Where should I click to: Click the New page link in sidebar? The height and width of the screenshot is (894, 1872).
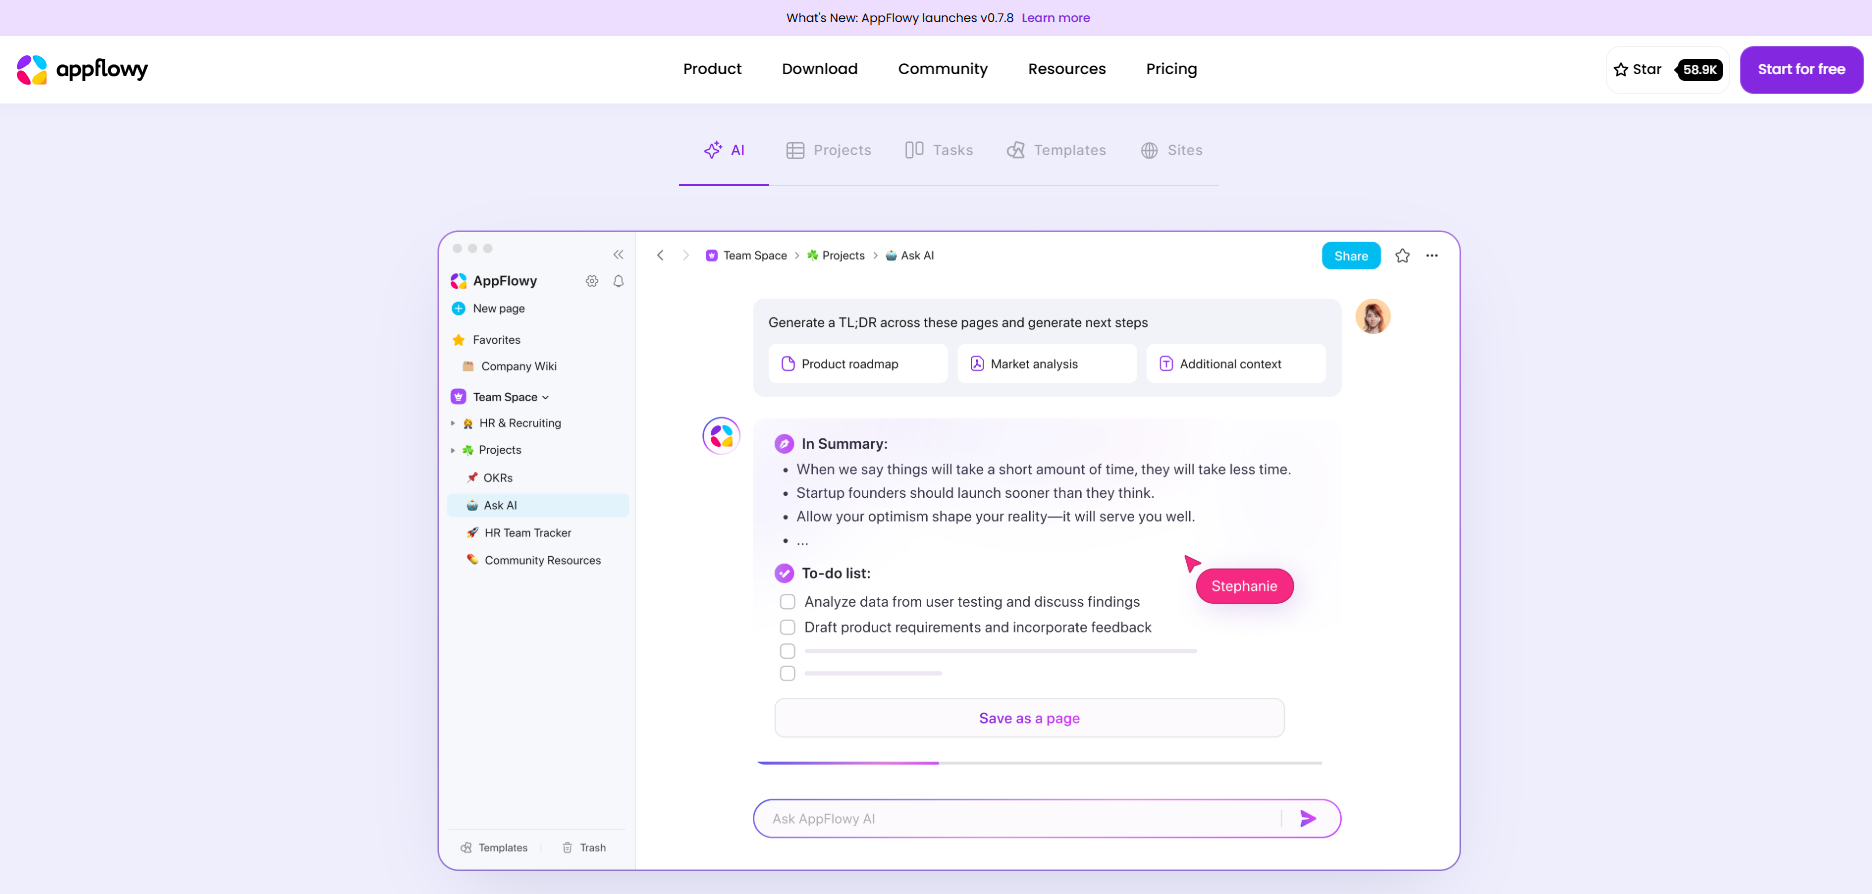pyautogui.click(x=499, y=309)
